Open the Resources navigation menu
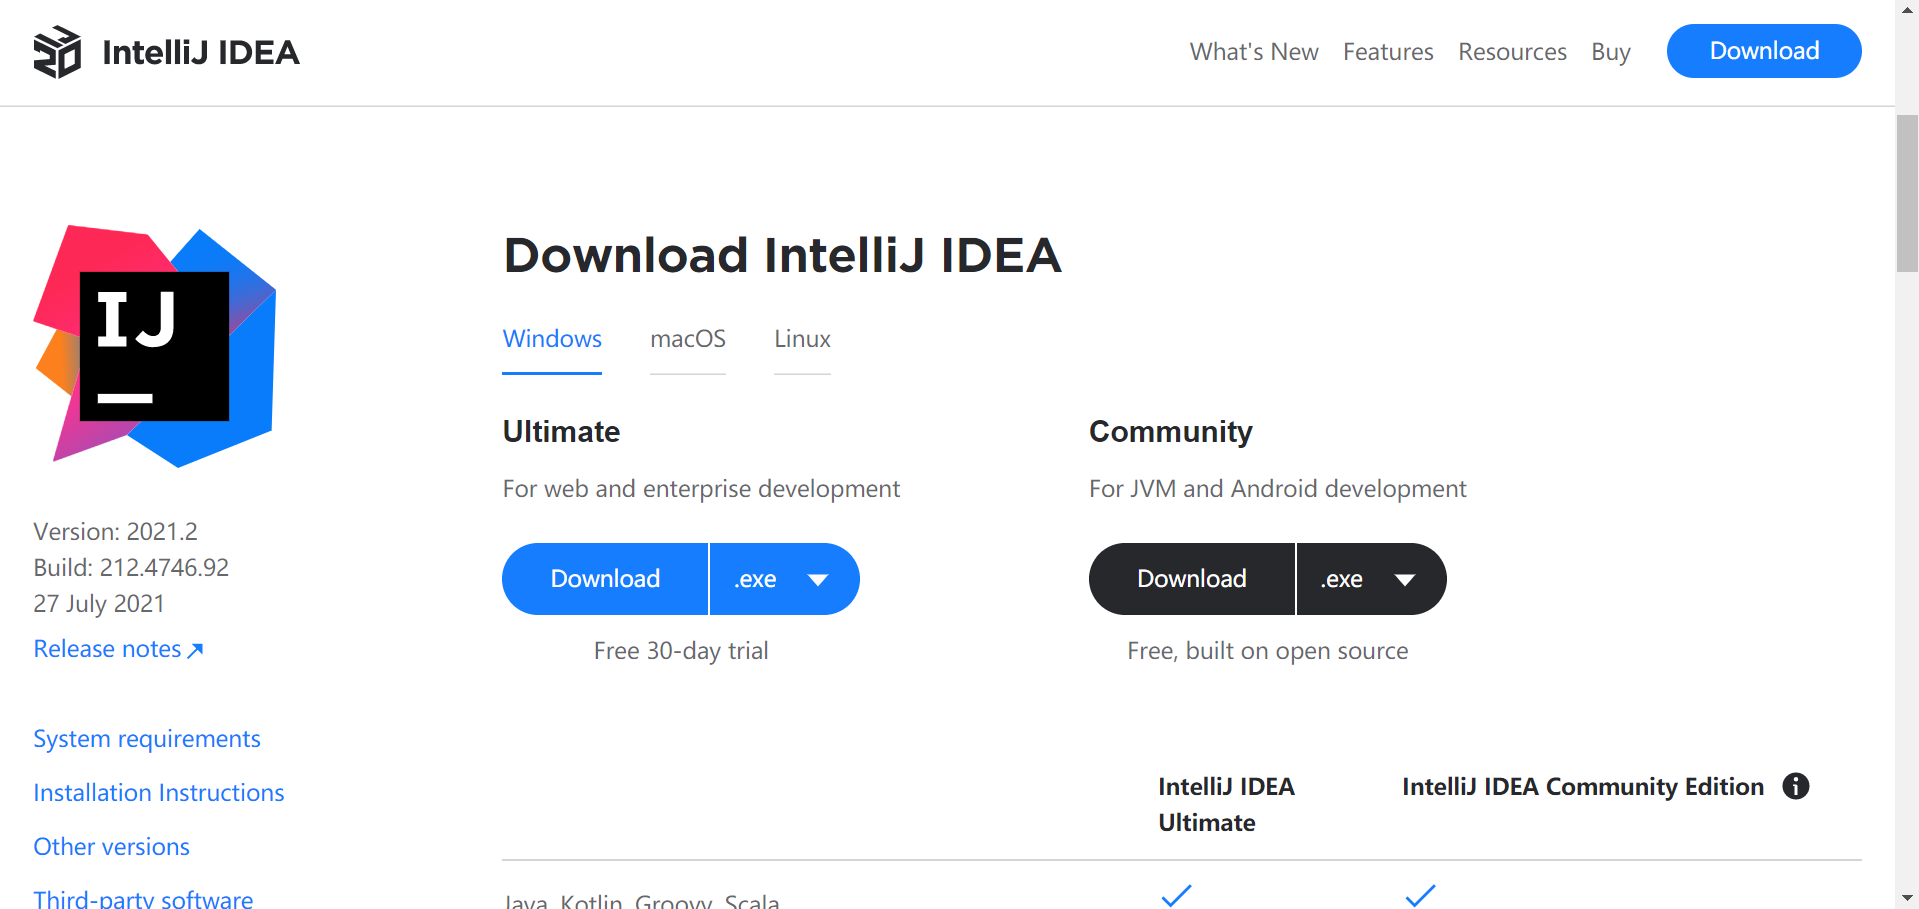 (x=1512, y=51)
